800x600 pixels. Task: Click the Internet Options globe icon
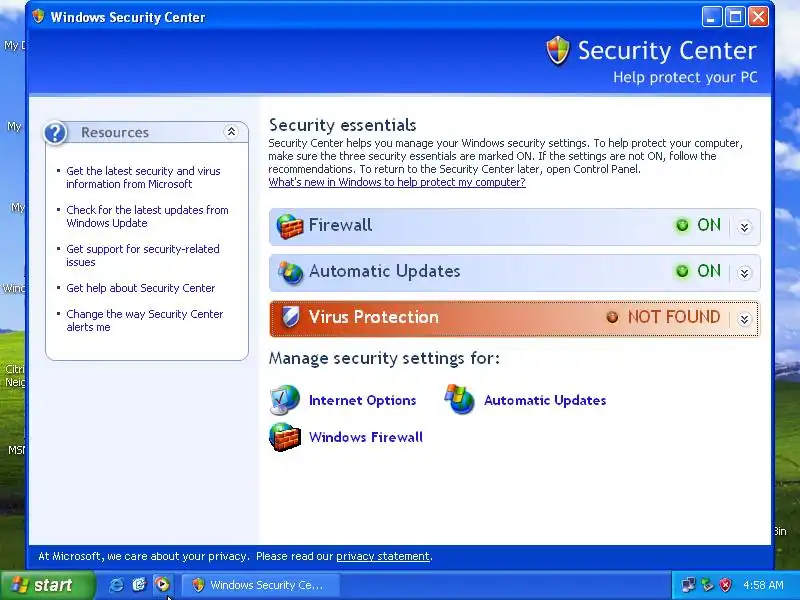coord(285,400)
